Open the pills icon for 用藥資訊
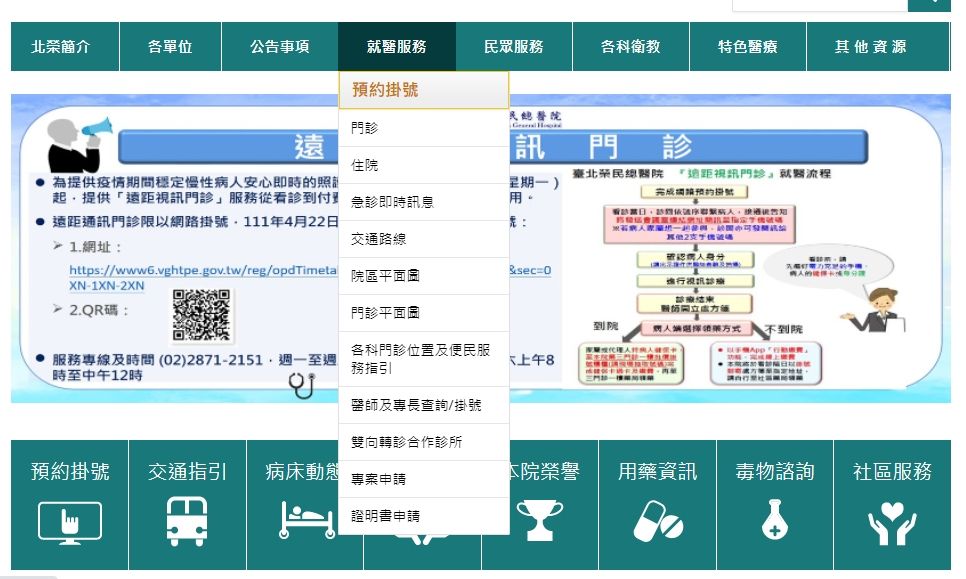The width and height of the screenshot is (966, 579). tap(657, 520)
